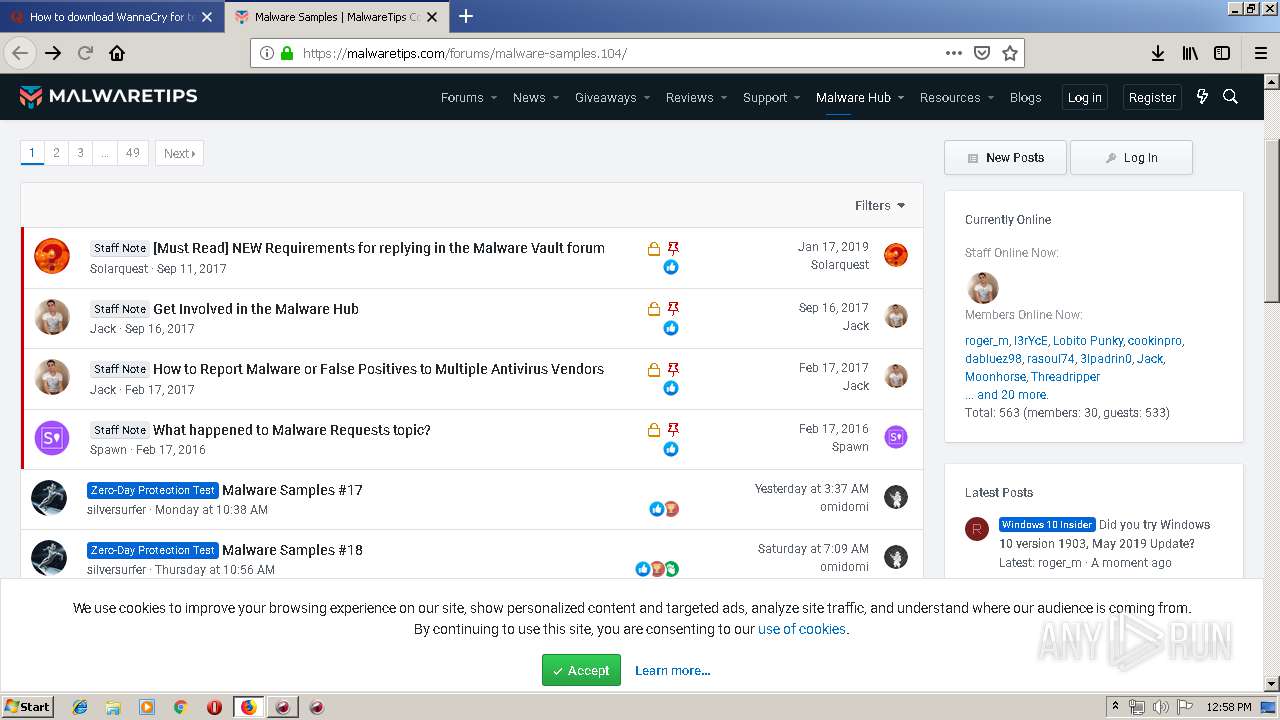Open silversurfer's avatar on Malware Samples #17
The width and height of the screenshot is (1280, 720).
click(x=49, y=498)
